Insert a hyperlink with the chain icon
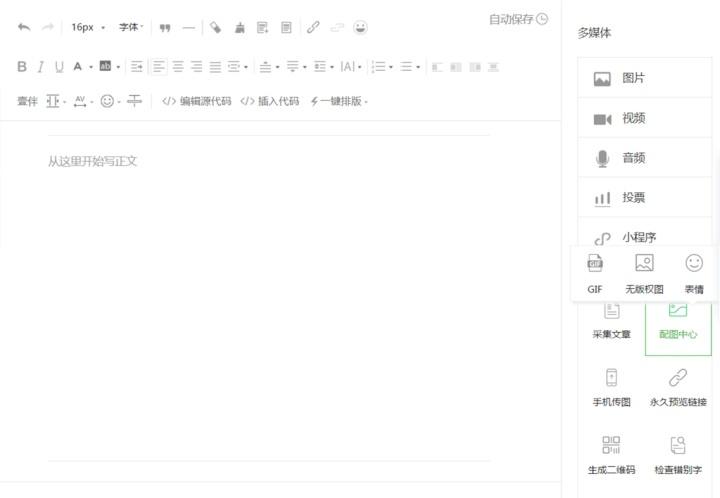The width and height of the screenshot is (720, 498). [x=313, y=28]
